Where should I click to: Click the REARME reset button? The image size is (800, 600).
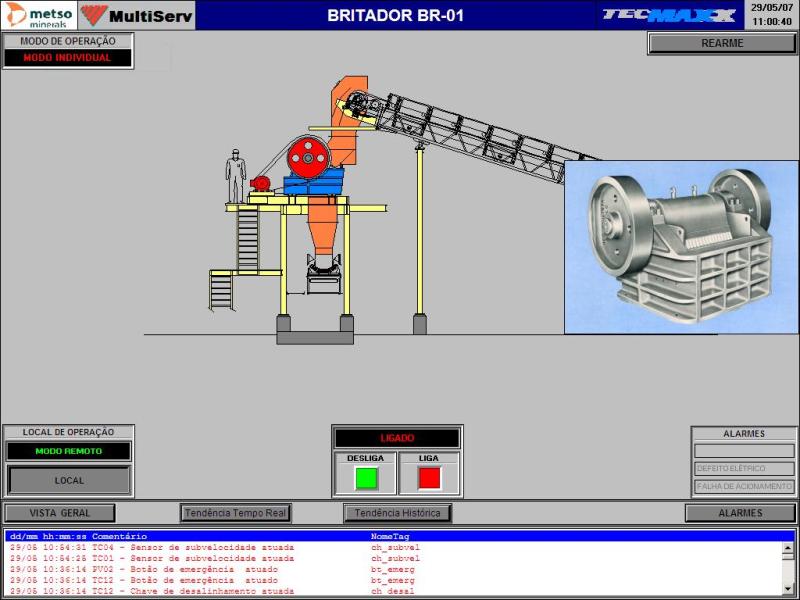point(721,43)
